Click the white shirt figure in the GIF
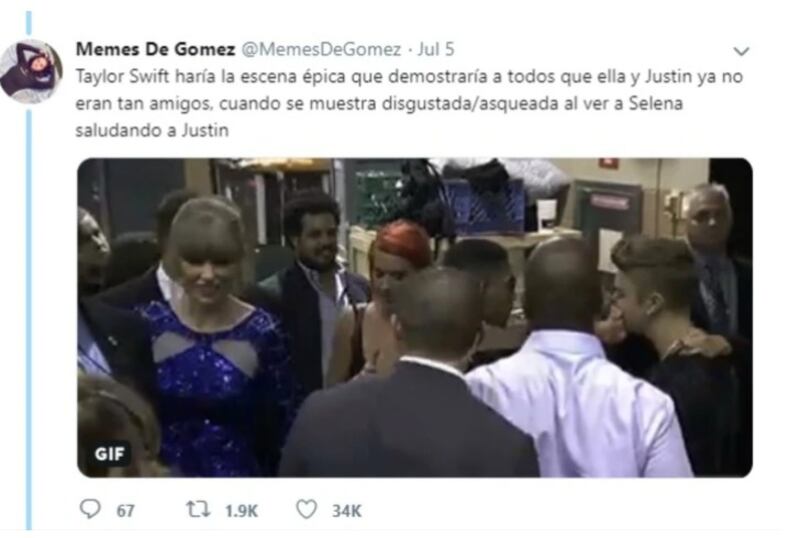 click(x=579, y=403)
